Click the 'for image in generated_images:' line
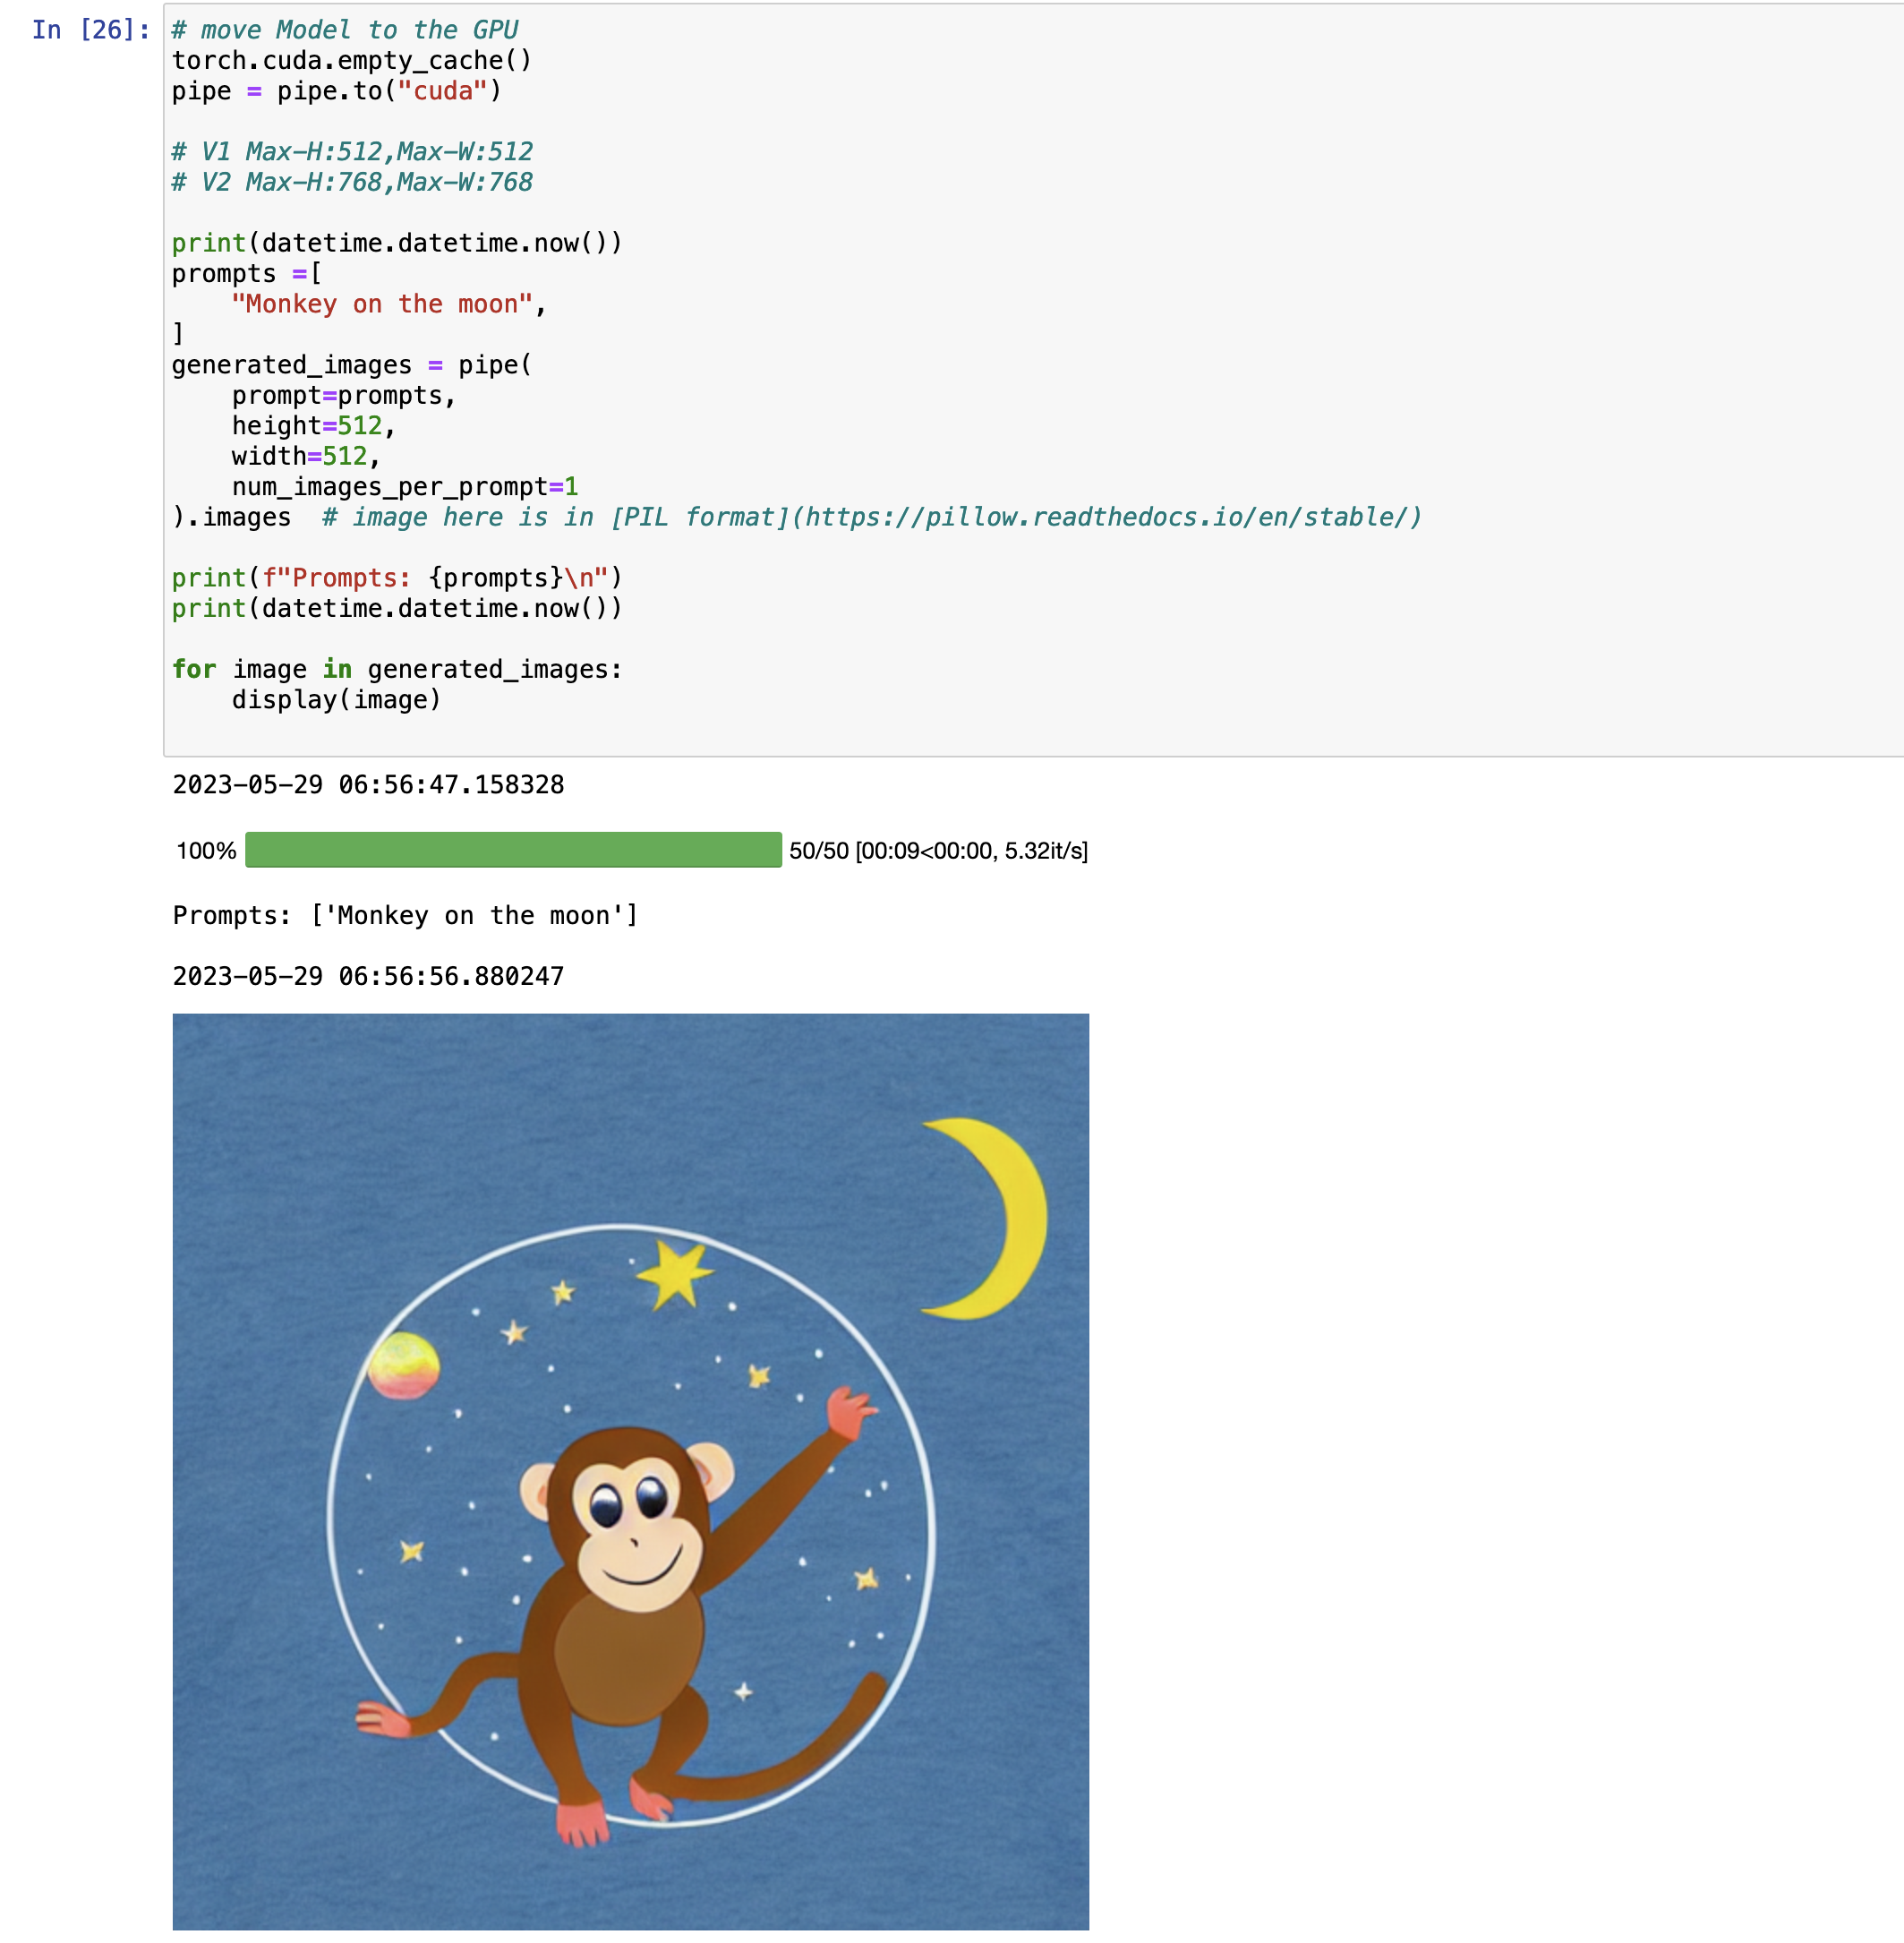This screenshot has height=1943, width=1904. pos(397,669)
